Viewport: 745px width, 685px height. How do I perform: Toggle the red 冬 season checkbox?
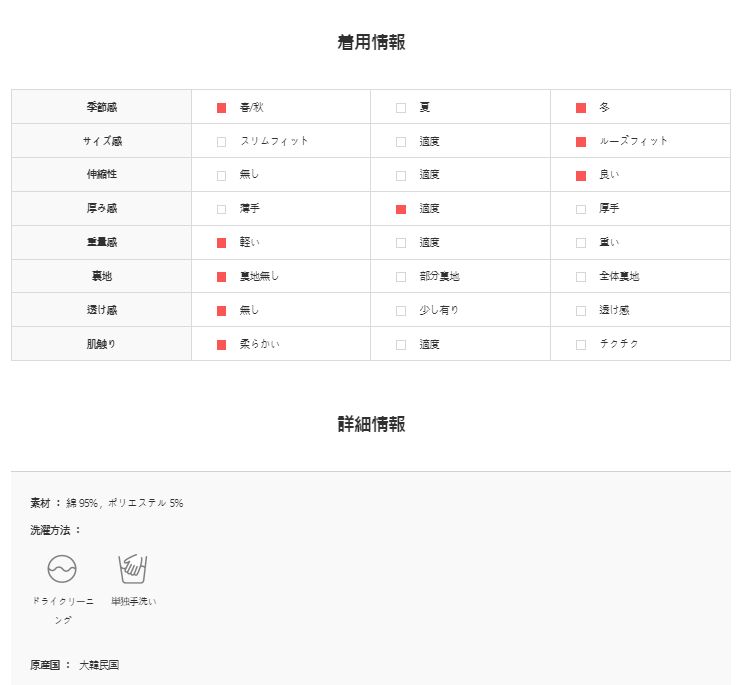coord(581,108)
